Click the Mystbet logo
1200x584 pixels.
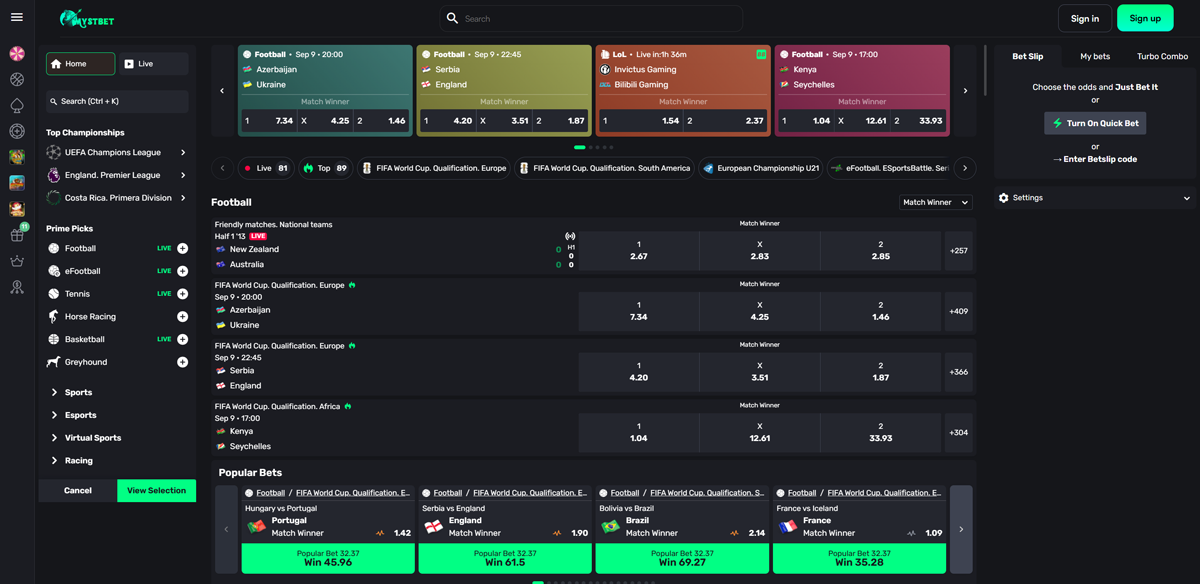[x=85, y=18]
